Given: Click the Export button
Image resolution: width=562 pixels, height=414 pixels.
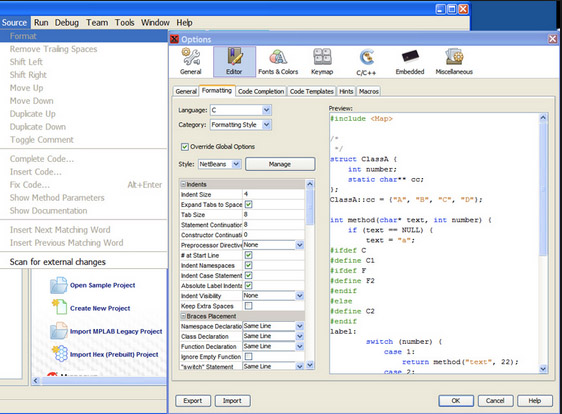Looking at the screenshot, I should click(193, 401).
